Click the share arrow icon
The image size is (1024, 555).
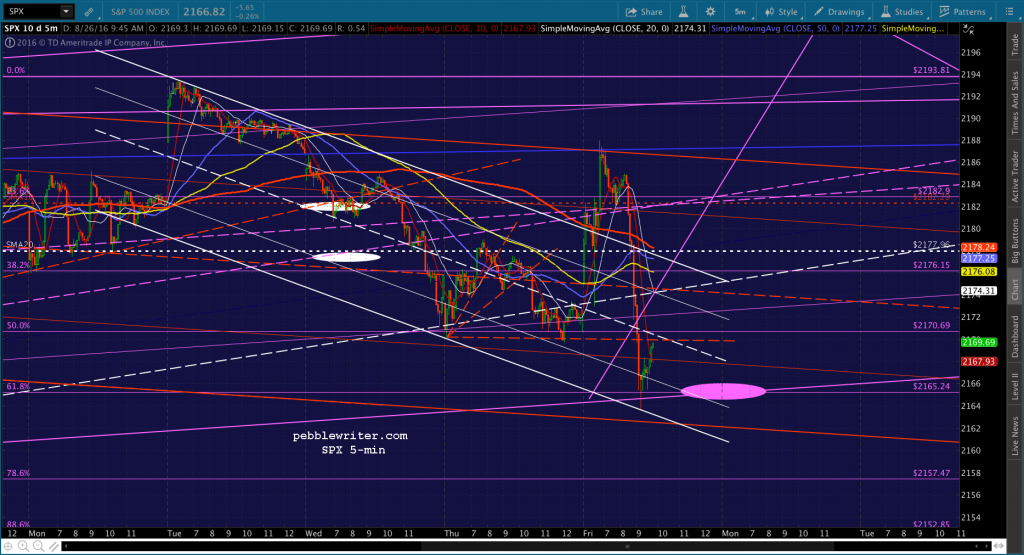coord(631,12)
